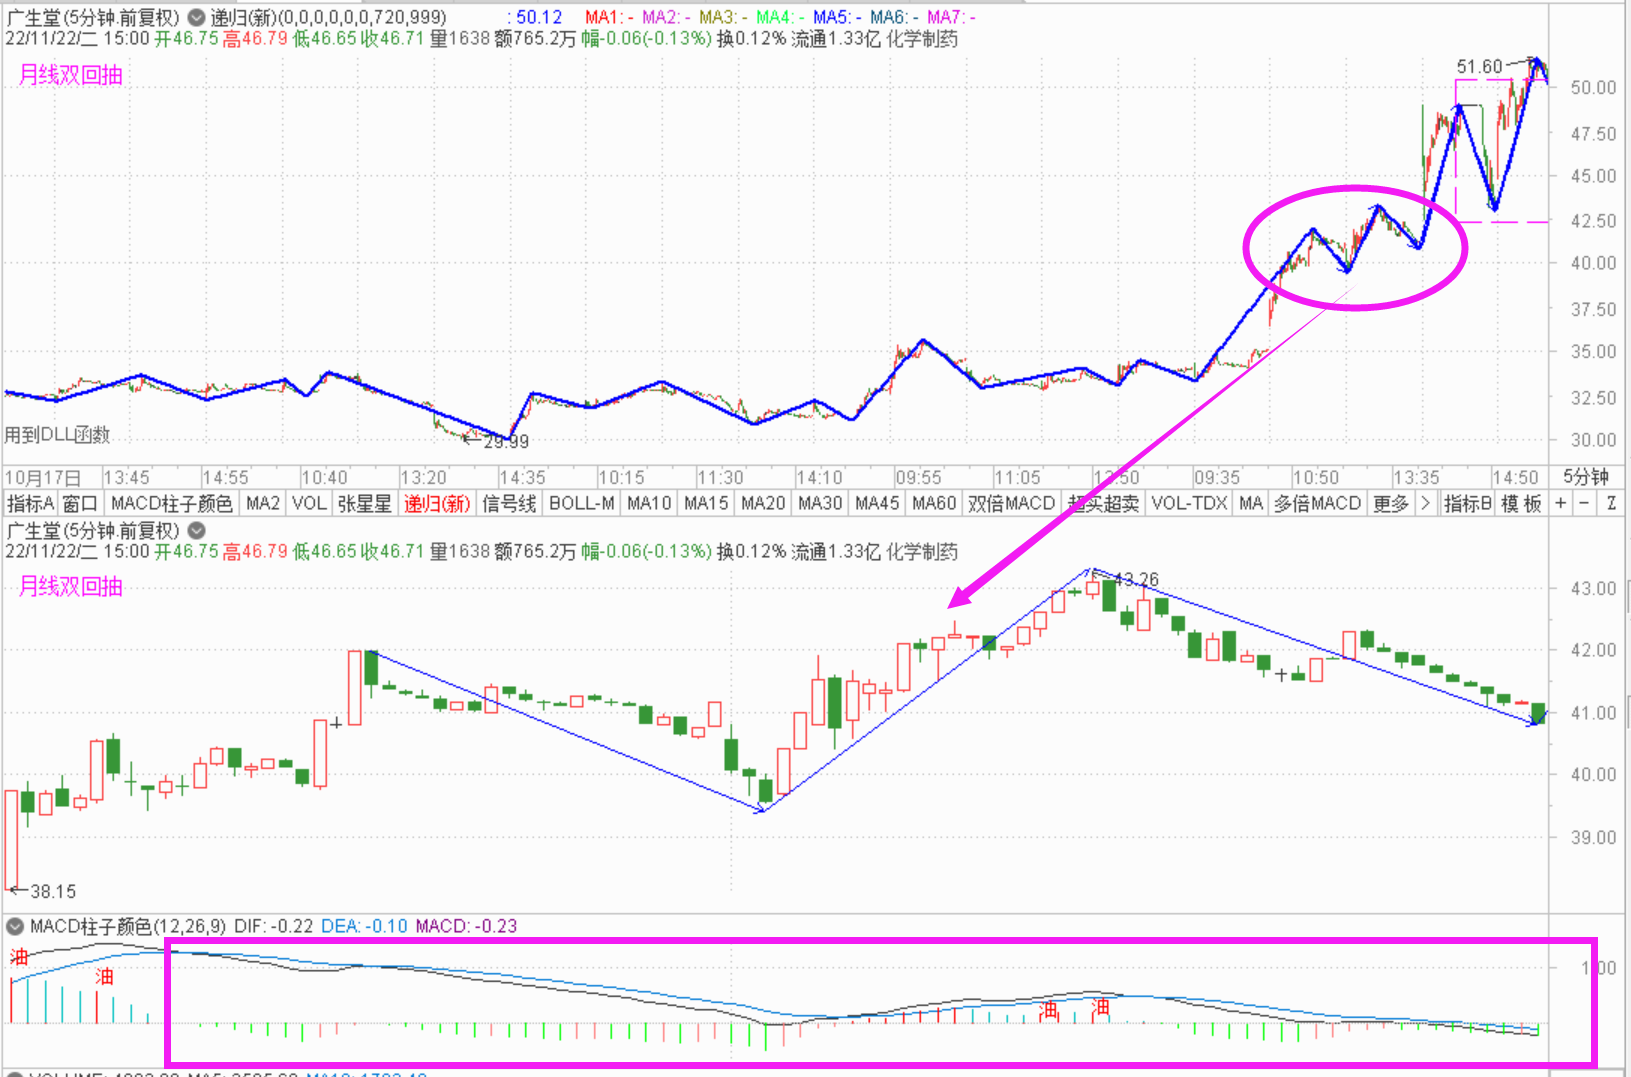Click the 月线双回抽 label in top chart
Image resolution: width=1631 pixels, height=1077 pixels.
71,75
